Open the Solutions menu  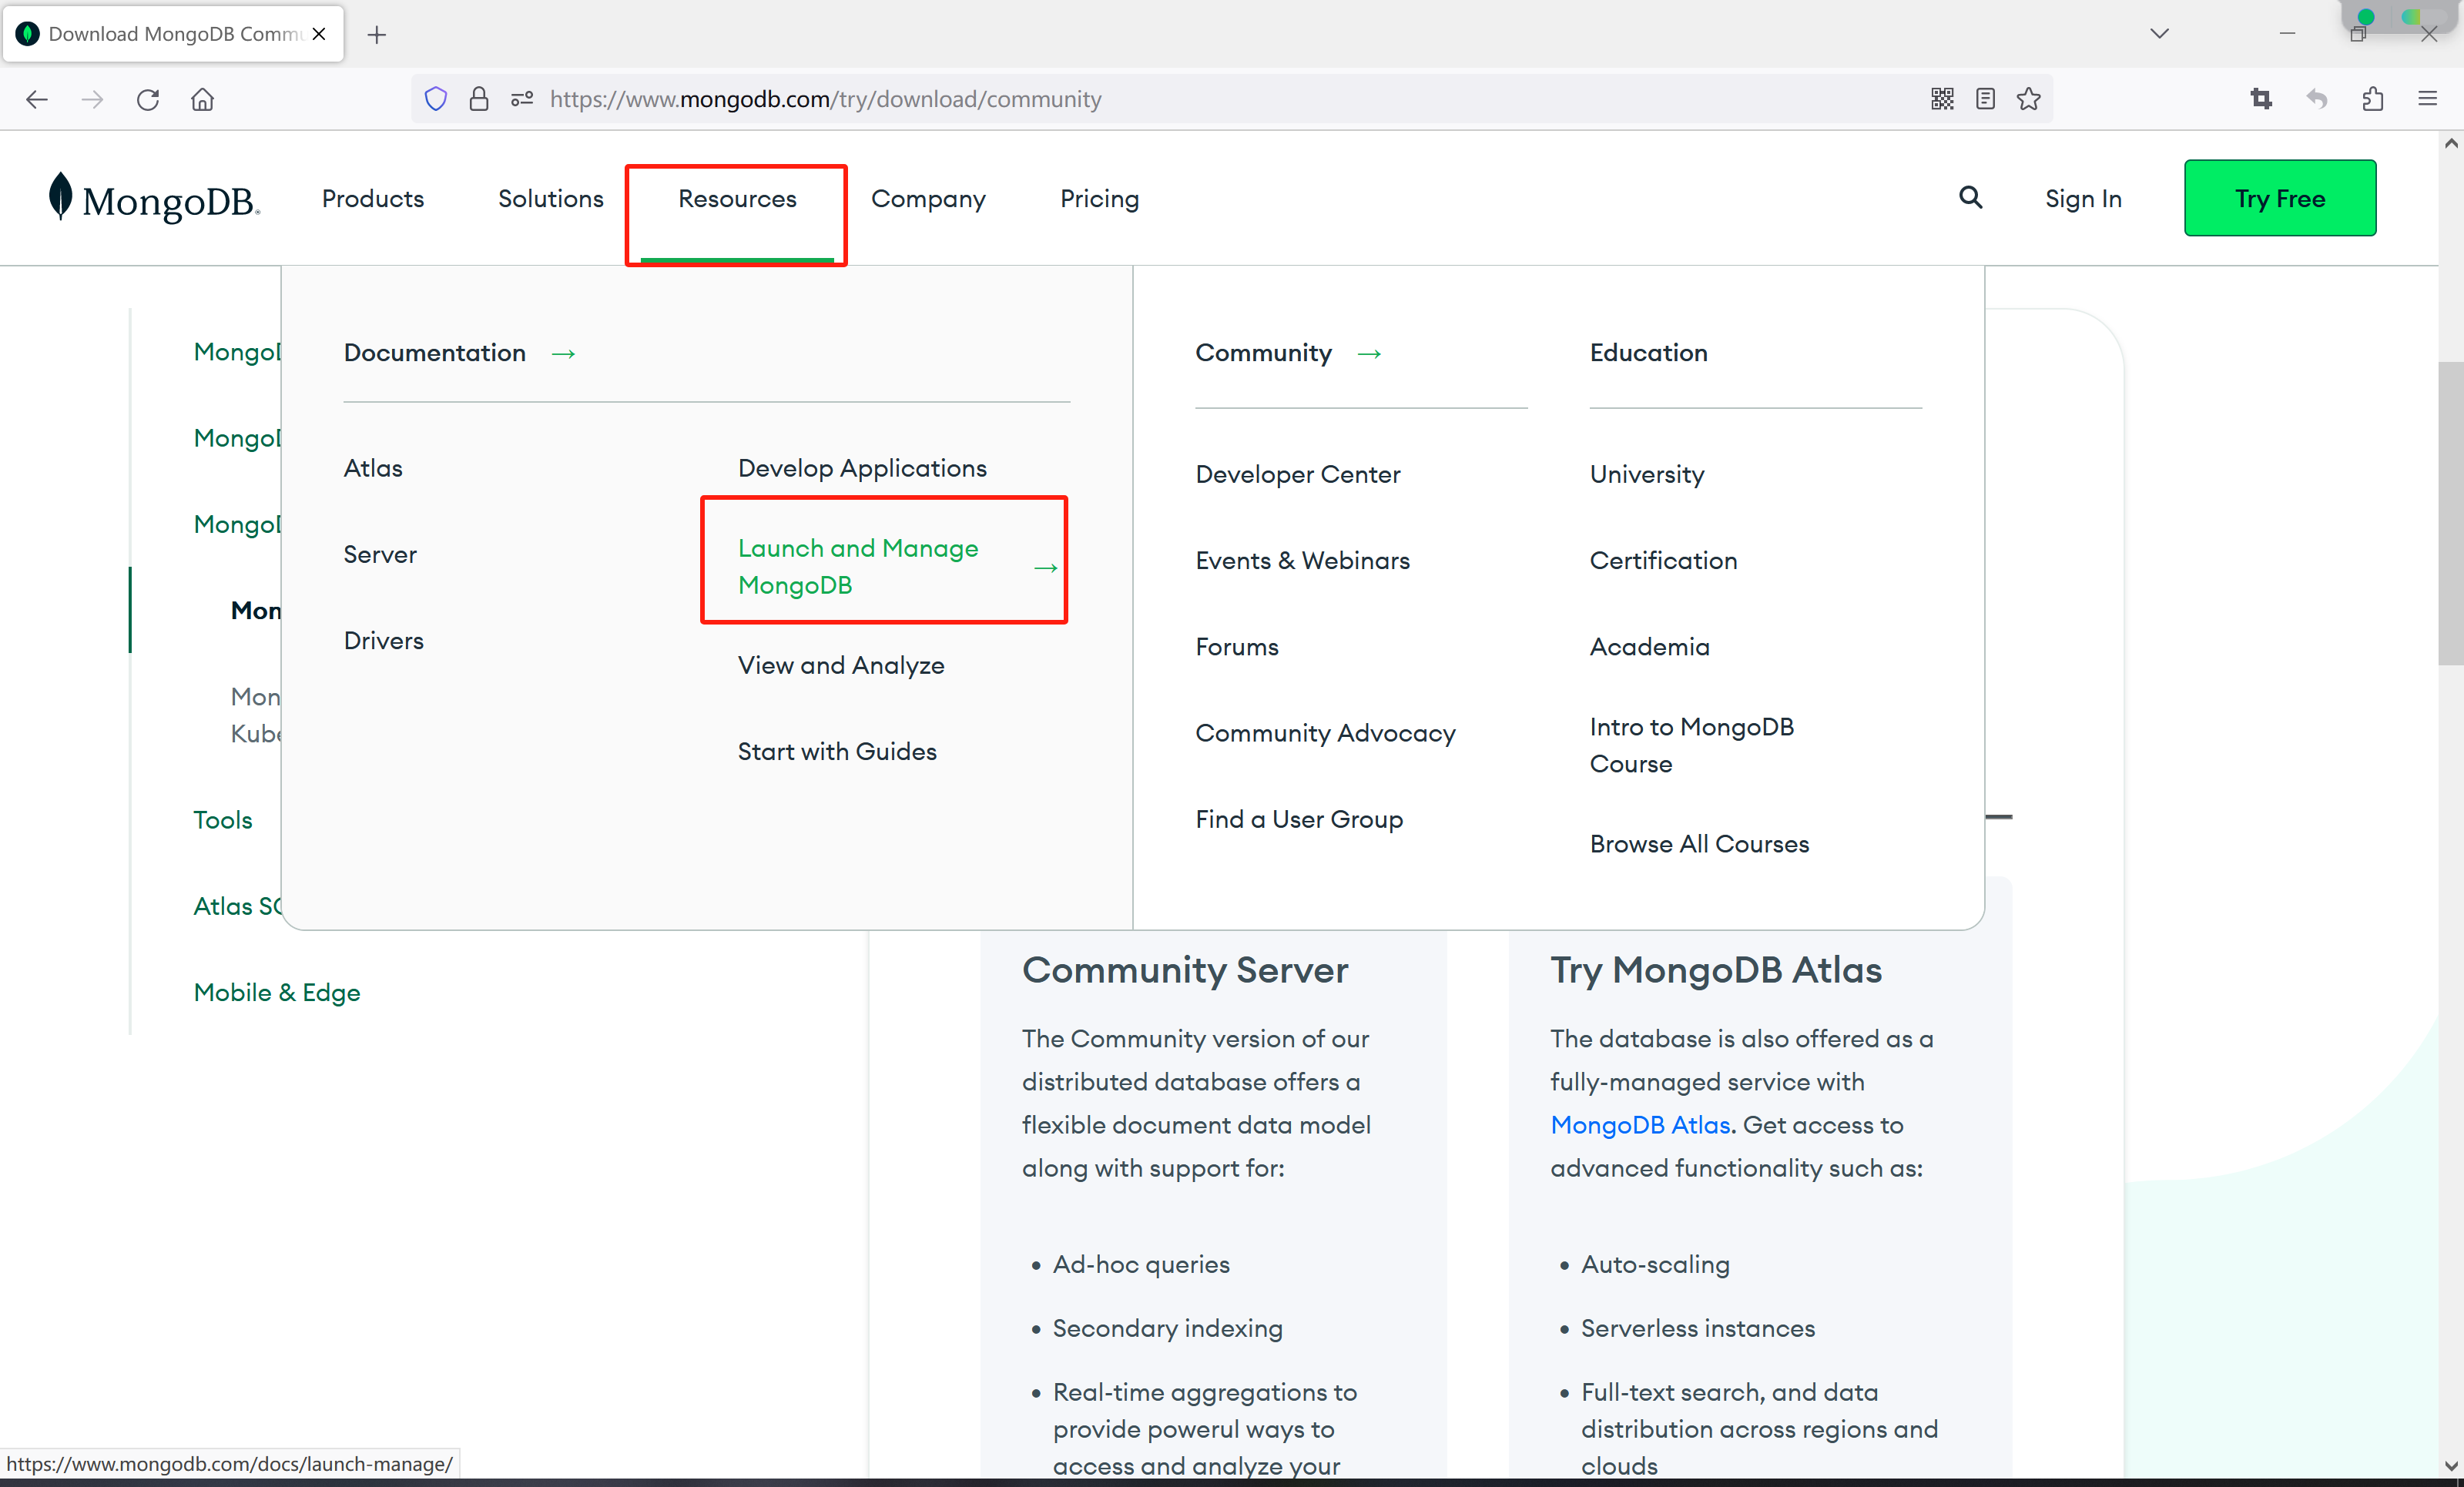[551, 199]
